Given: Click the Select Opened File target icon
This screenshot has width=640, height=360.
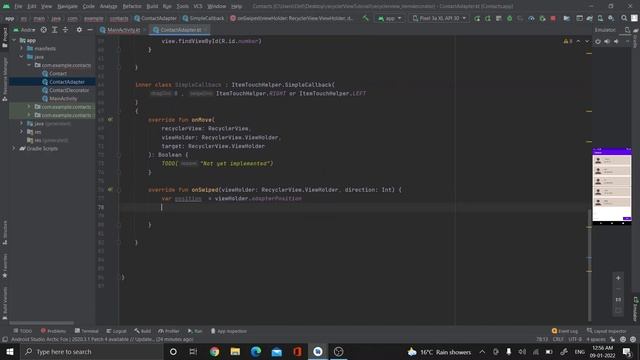Looking at the screenshot, I should tap(44, 30).
